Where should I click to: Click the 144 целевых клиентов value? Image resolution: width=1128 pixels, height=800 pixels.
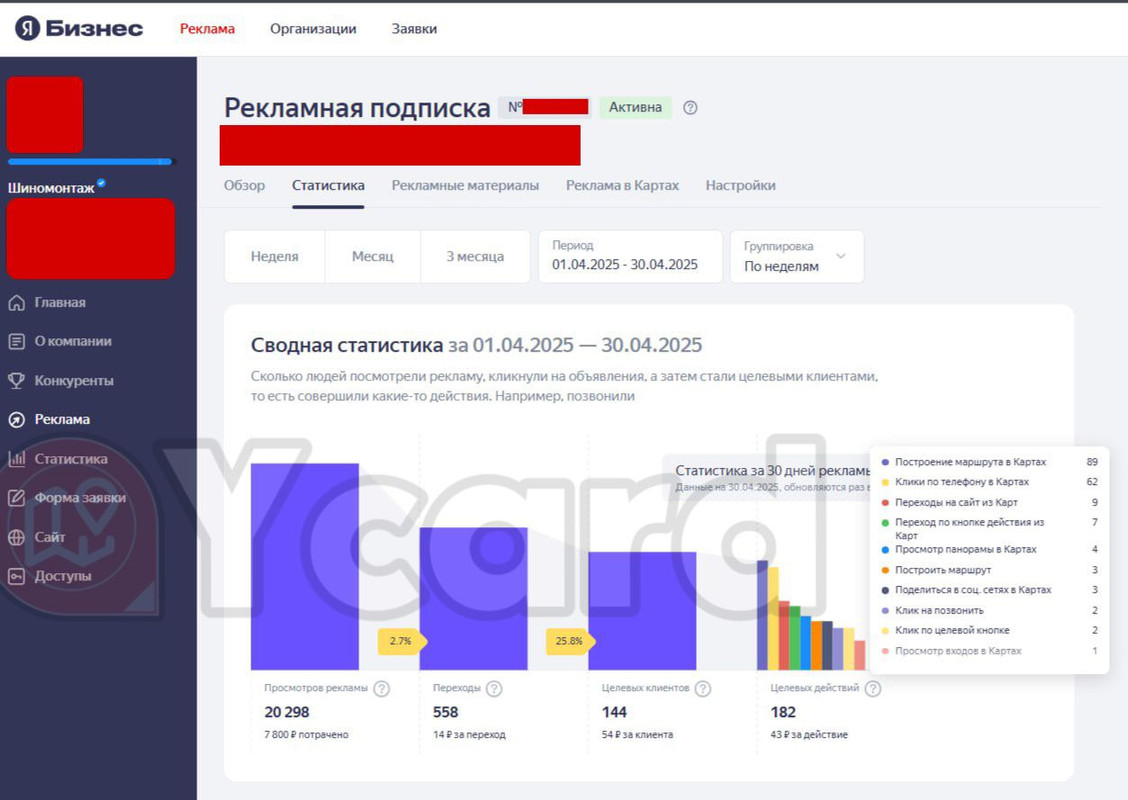[614, 712]
